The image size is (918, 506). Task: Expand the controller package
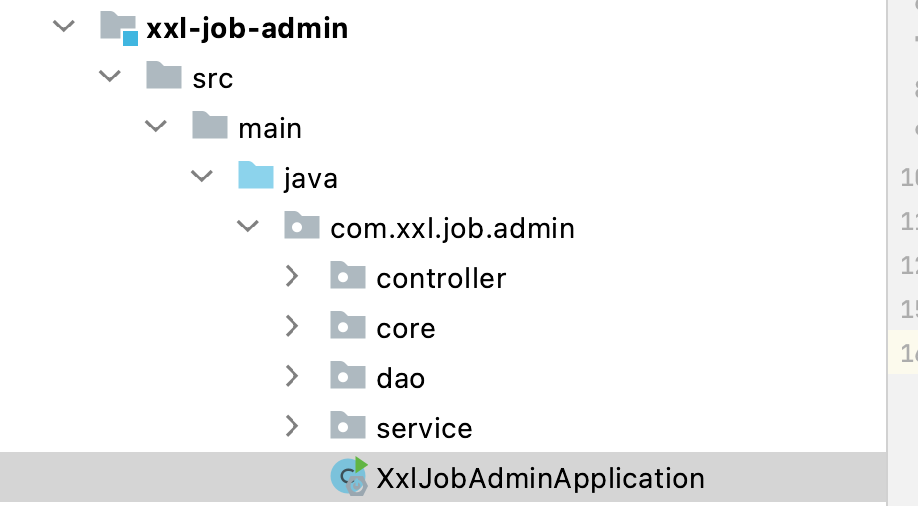point(291,277)
